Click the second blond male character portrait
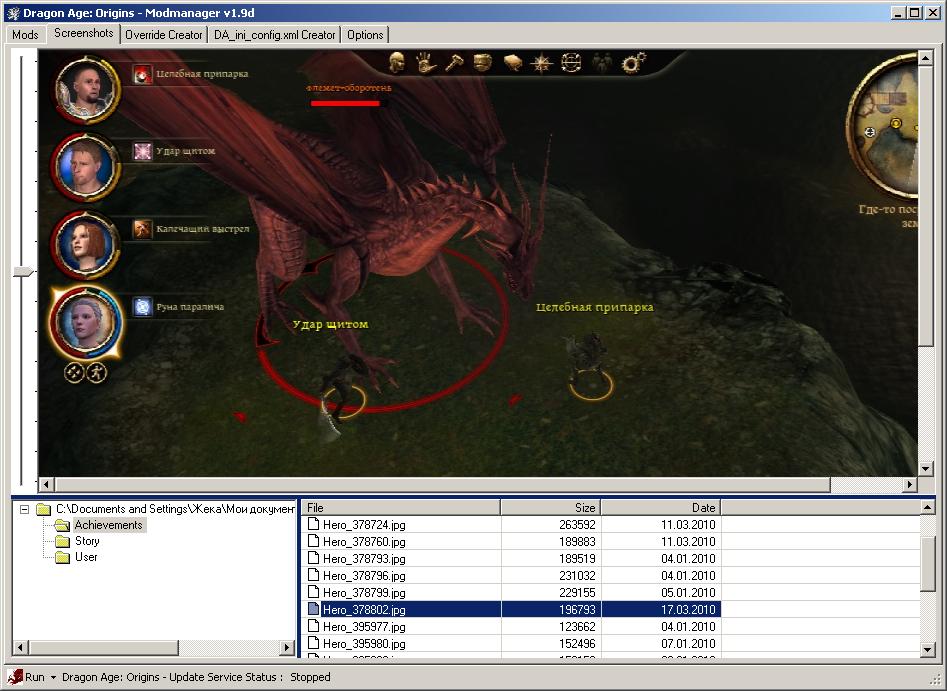The height and width of the screenshot is (691, 947). (x=86, y=168)
